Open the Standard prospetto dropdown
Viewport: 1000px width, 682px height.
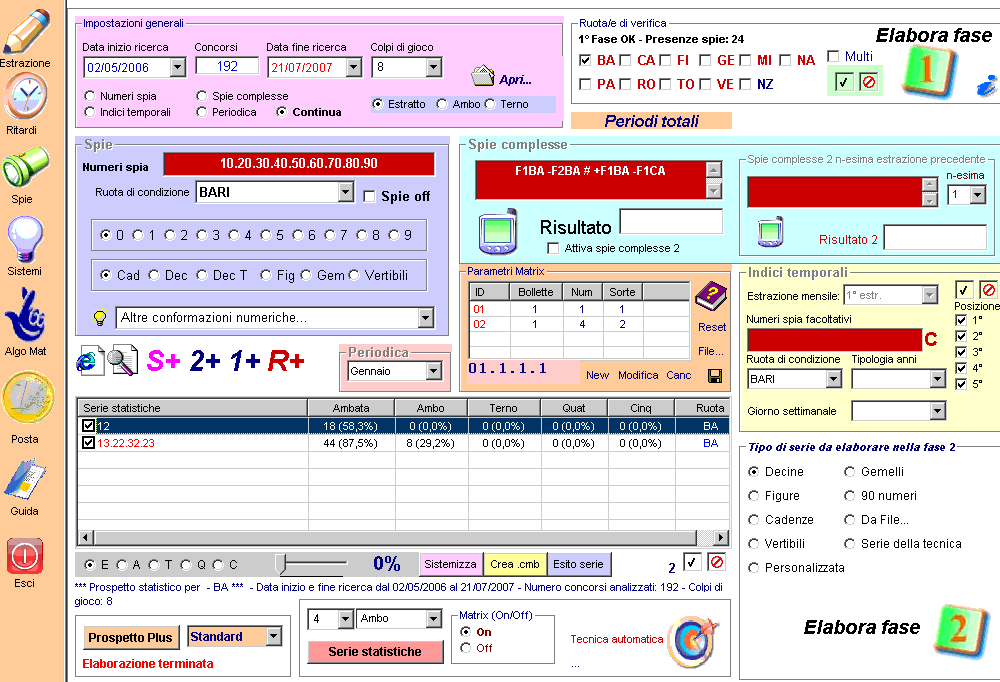point(274,636)
